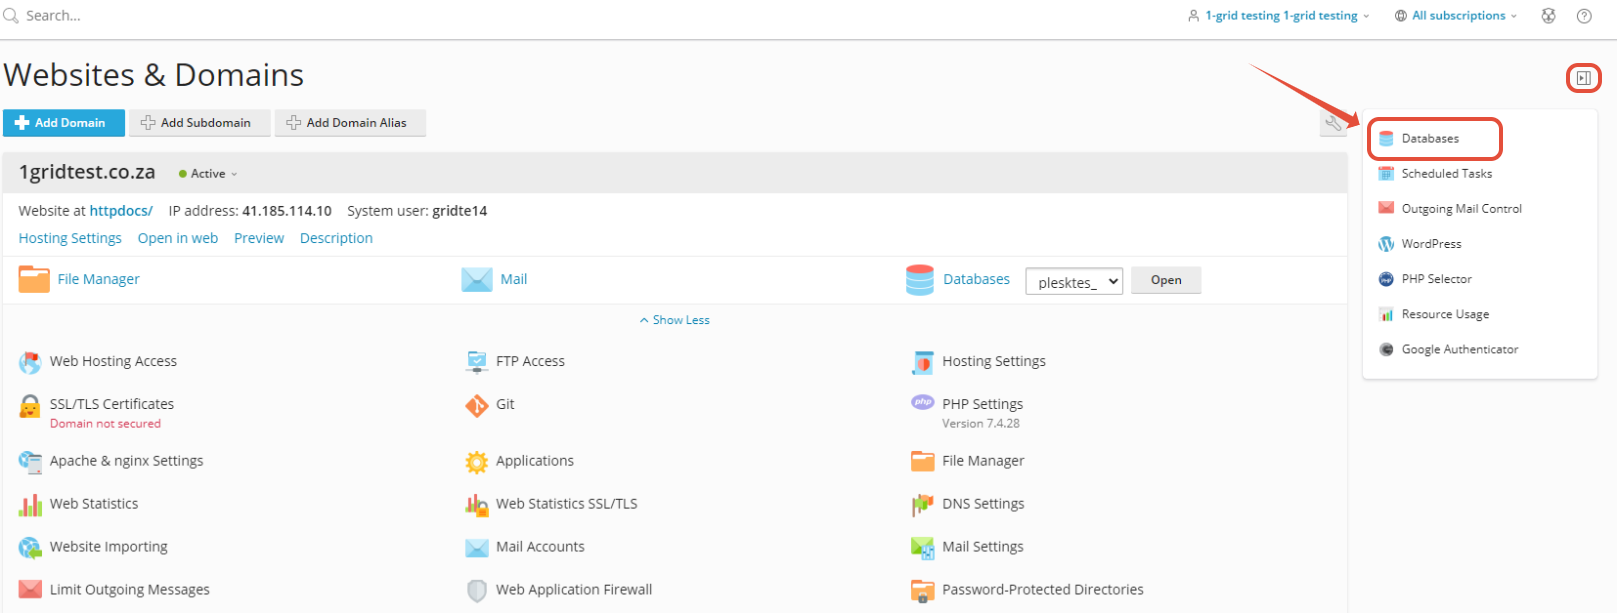The width and height of the screenshot is (1617, 613).
Task: Open Web Hosting Access icon
Action: click(x=30, y=362)
